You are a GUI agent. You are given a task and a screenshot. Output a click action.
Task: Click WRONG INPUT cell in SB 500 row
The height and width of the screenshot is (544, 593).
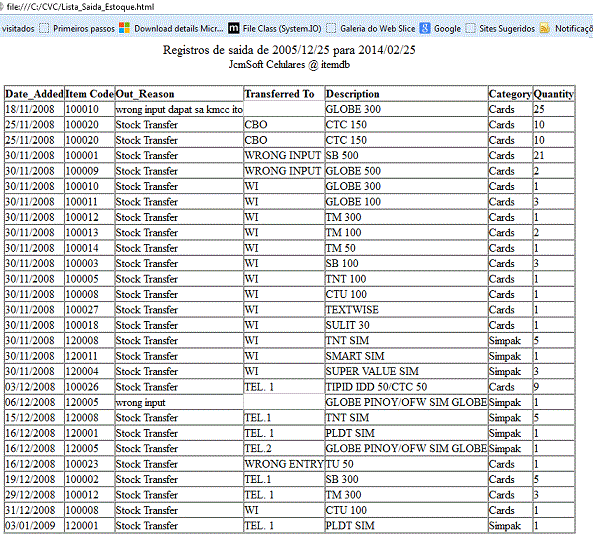pyautogui.click(x=284, y=155)
